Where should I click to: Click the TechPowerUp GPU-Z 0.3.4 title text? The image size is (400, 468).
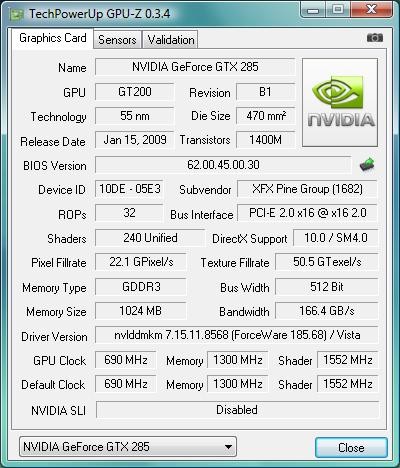click(100, 14)
